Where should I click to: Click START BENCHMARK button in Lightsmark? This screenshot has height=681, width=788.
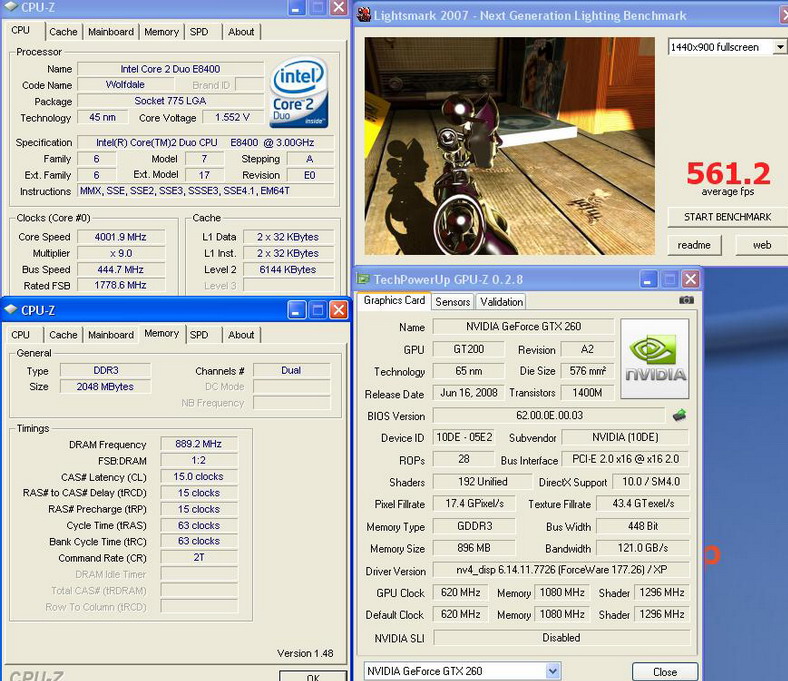pos(727,217)
